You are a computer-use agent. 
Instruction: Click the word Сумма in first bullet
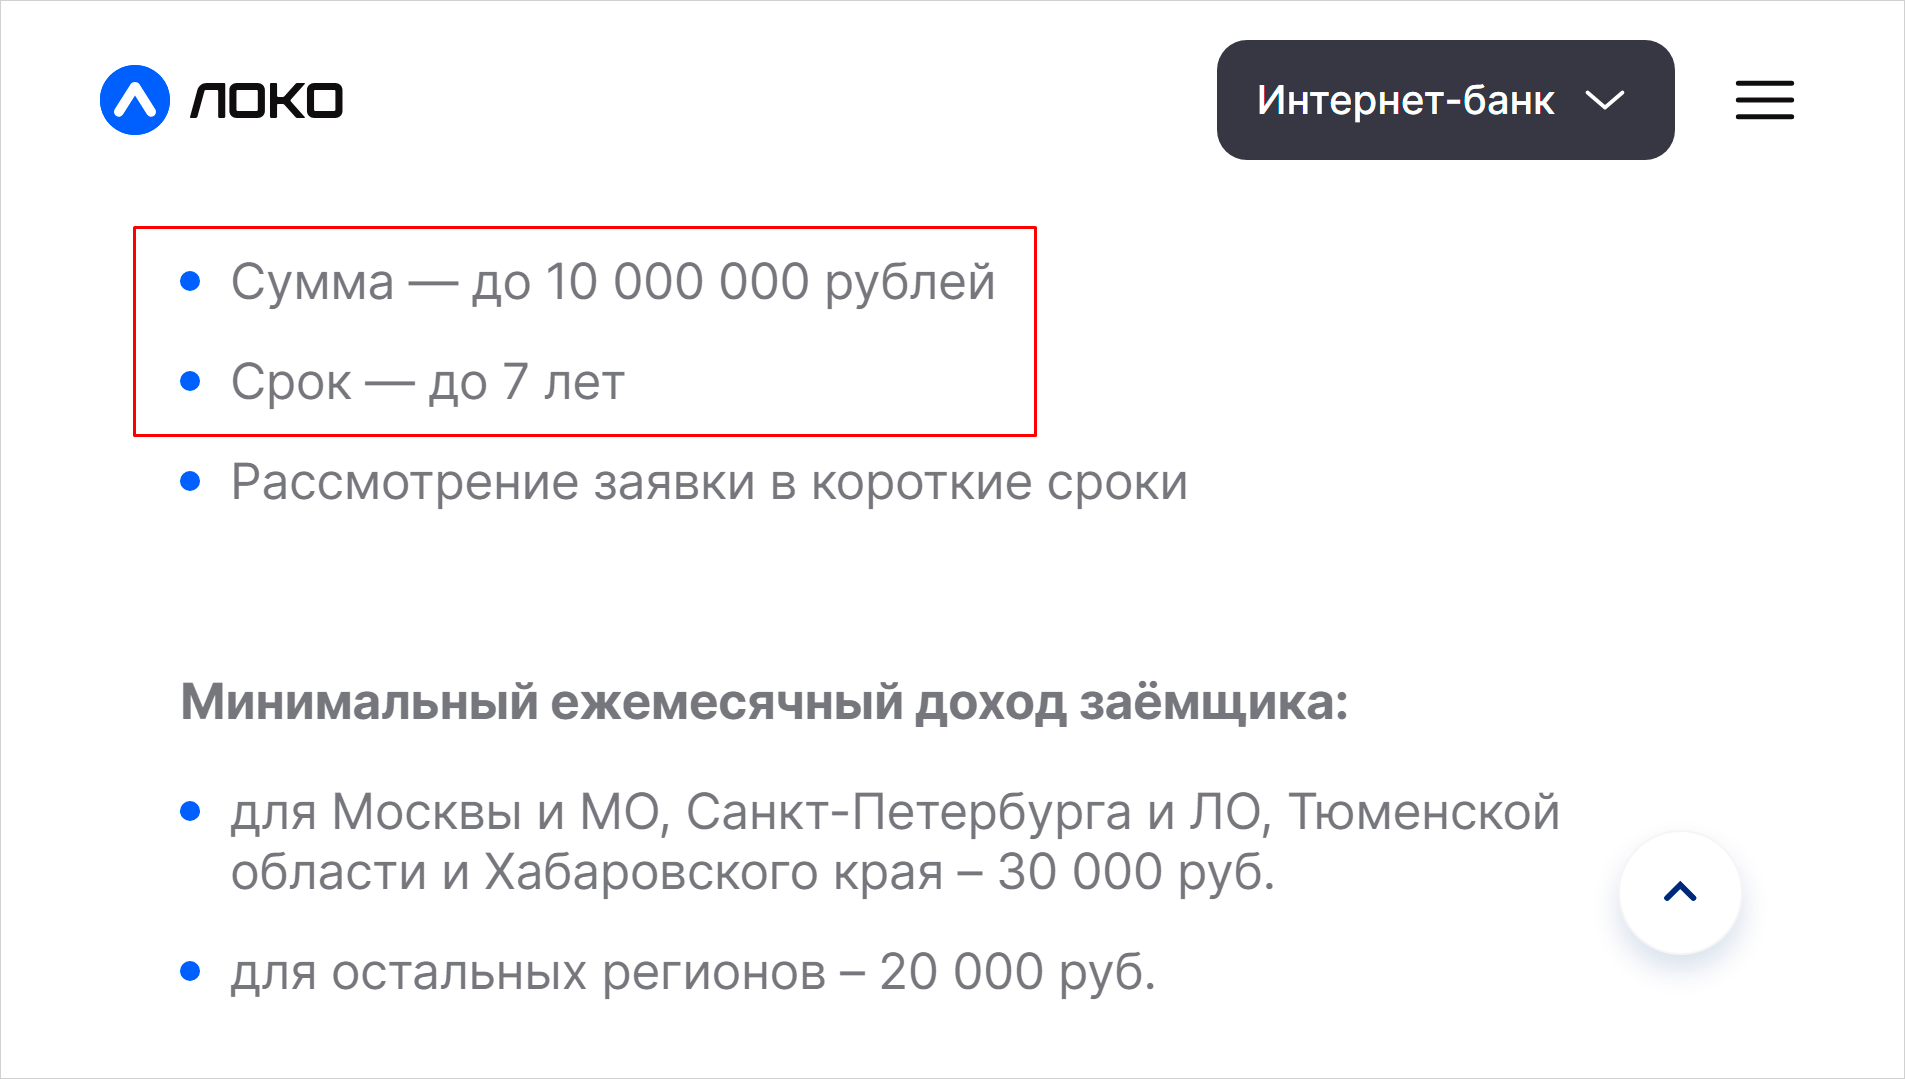(x=312, y=282)
